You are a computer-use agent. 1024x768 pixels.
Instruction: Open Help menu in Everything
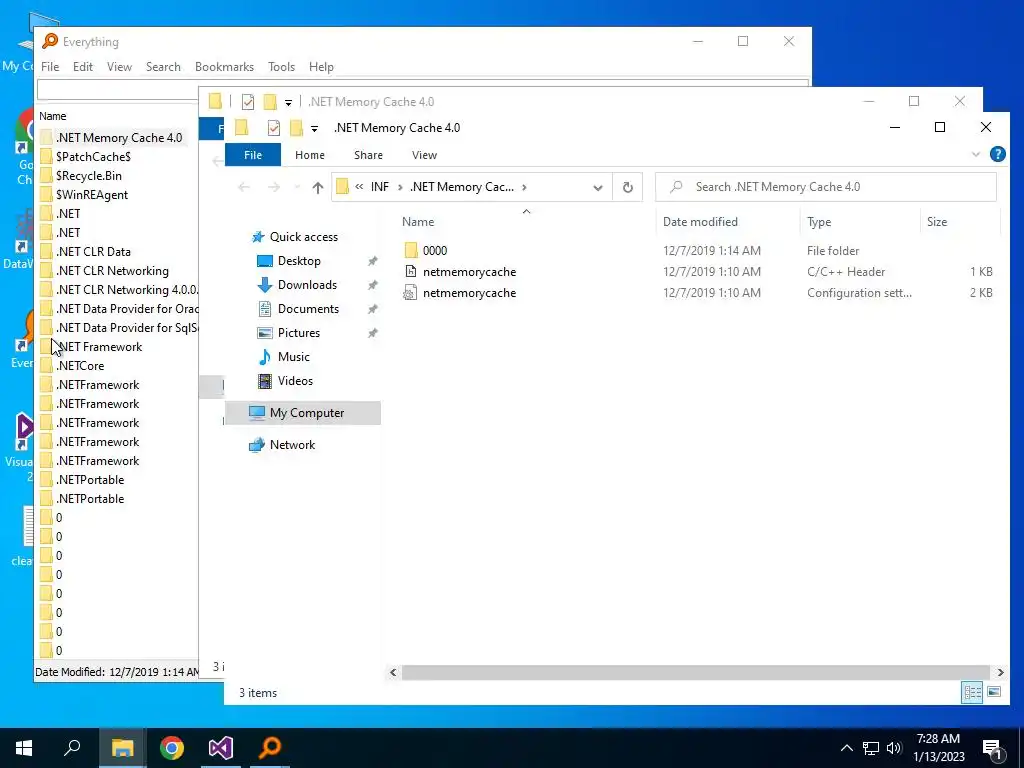(321, 67)
